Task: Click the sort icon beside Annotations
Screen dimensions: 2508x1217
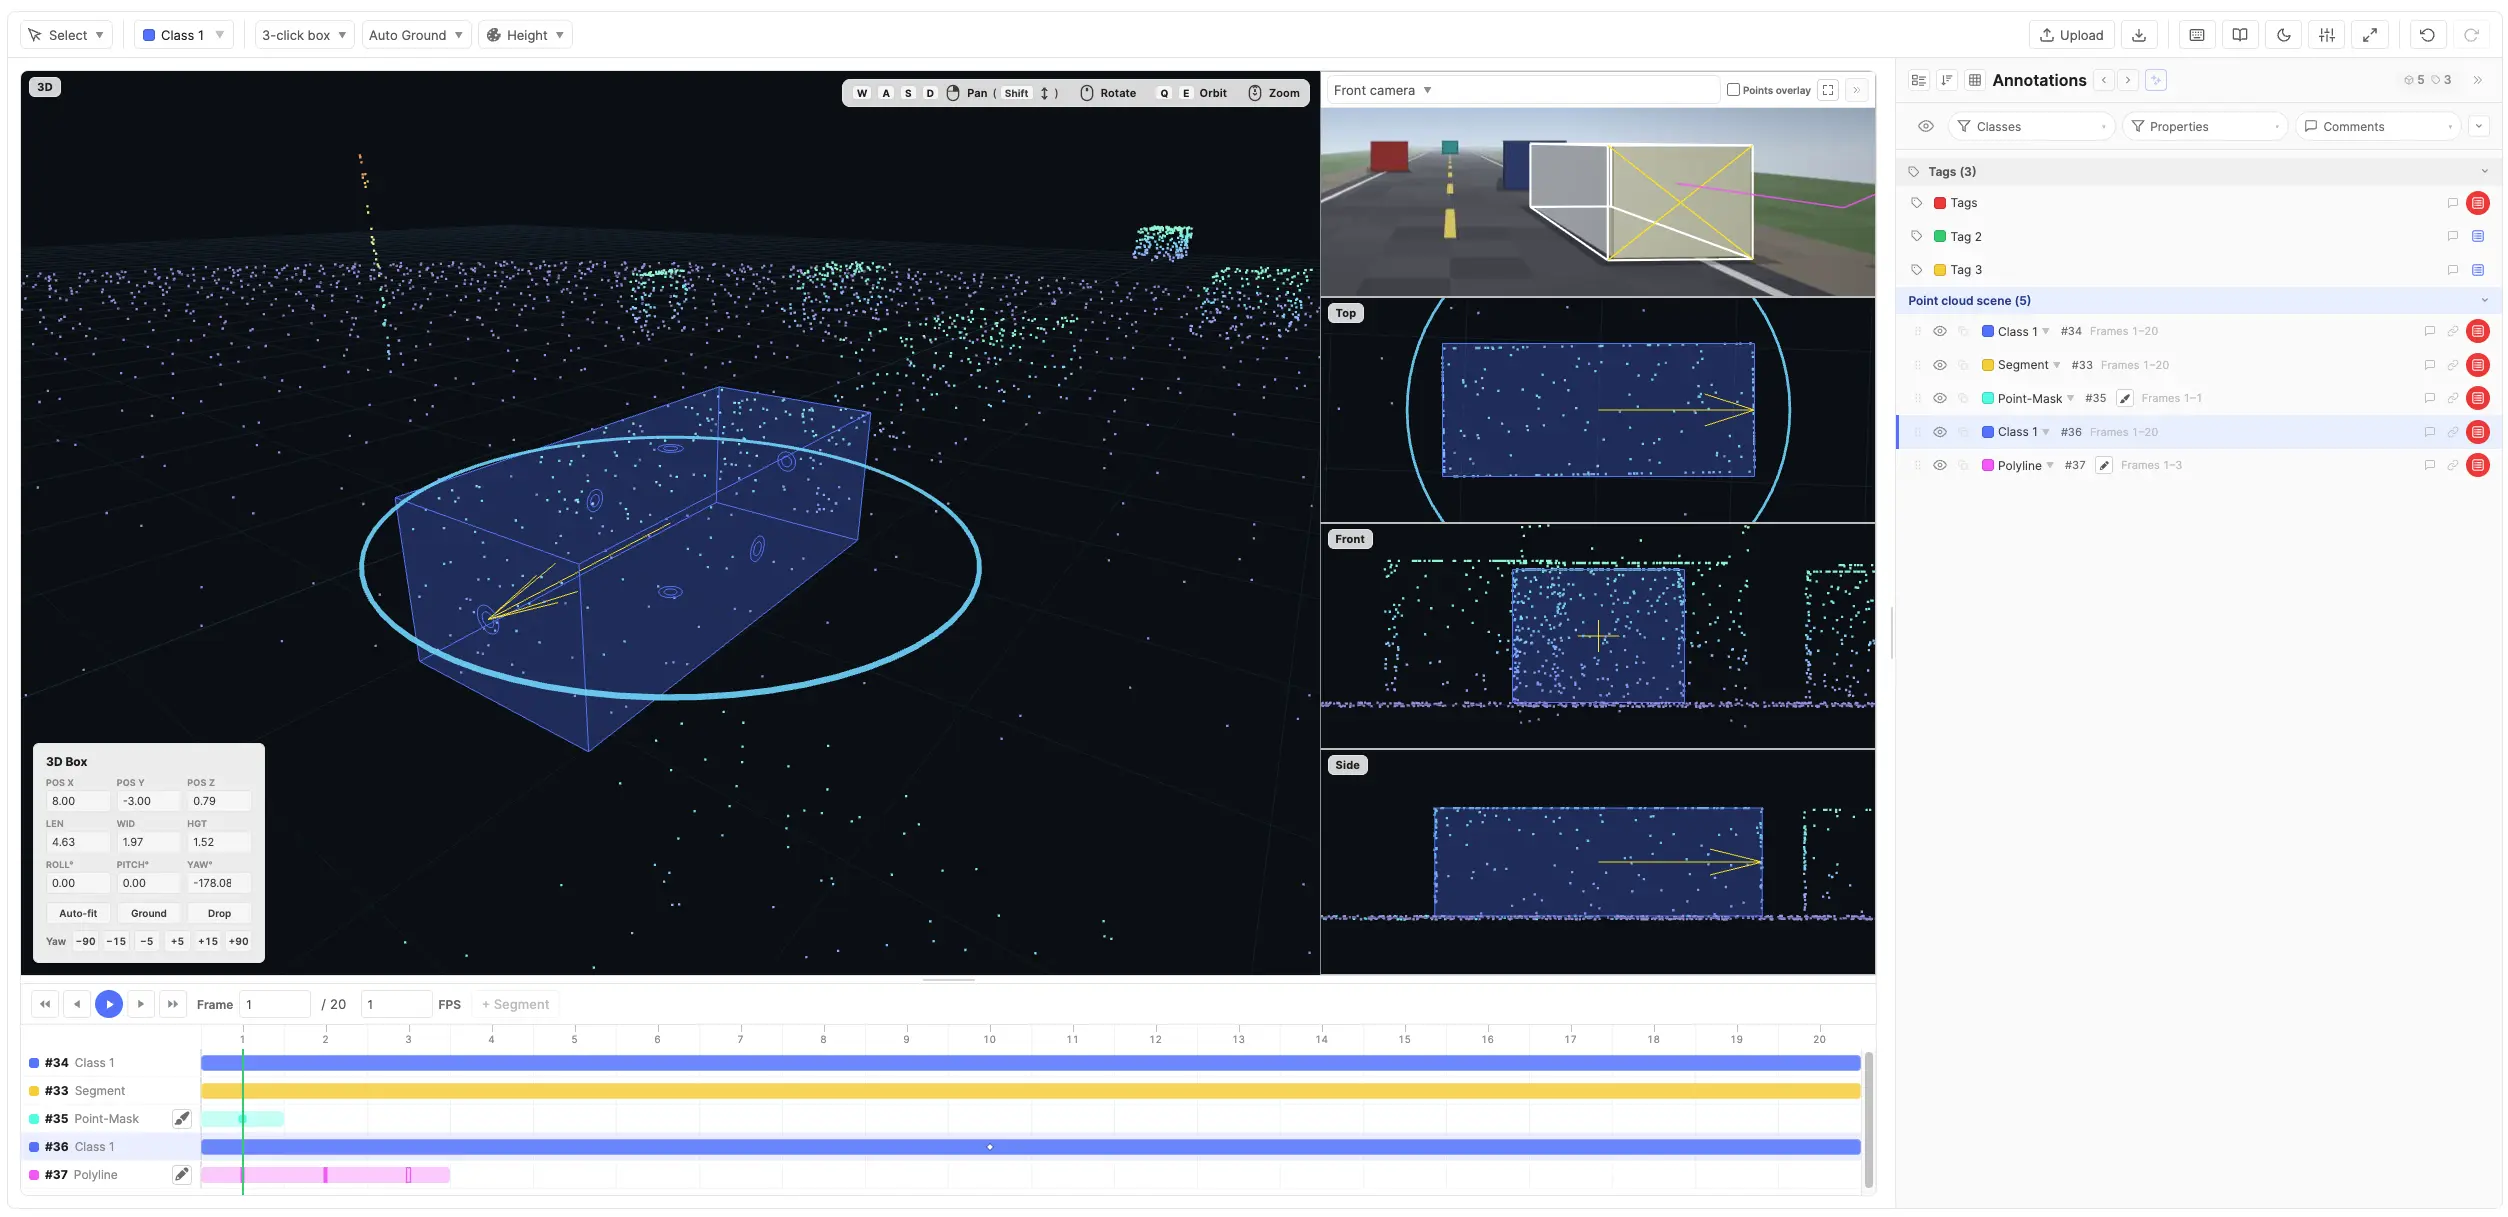Action: click(1946, 80)
